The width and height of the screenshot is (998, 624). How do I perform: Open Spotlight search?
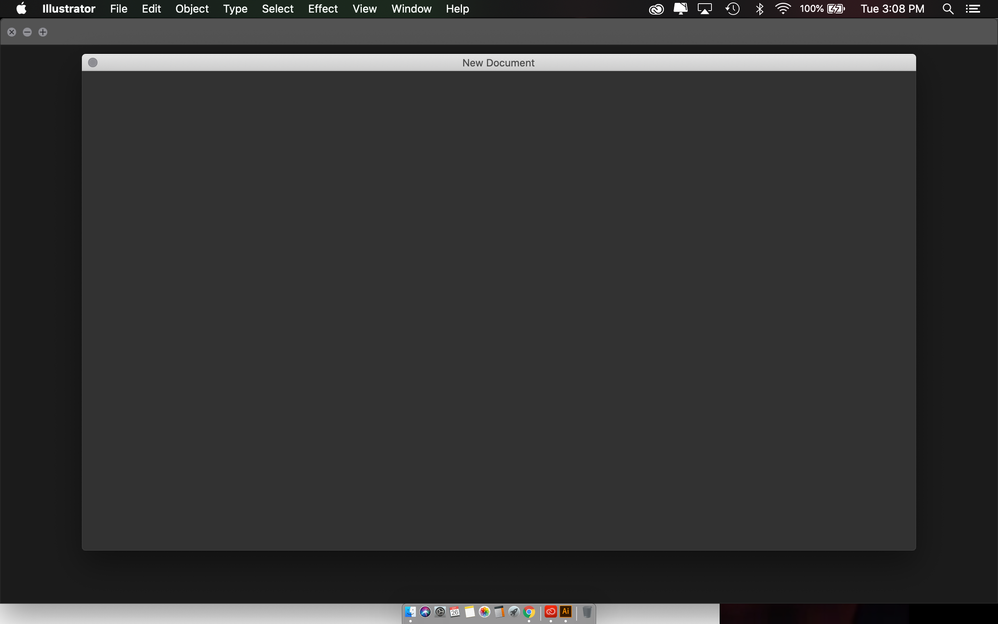[x=948, y=8]
